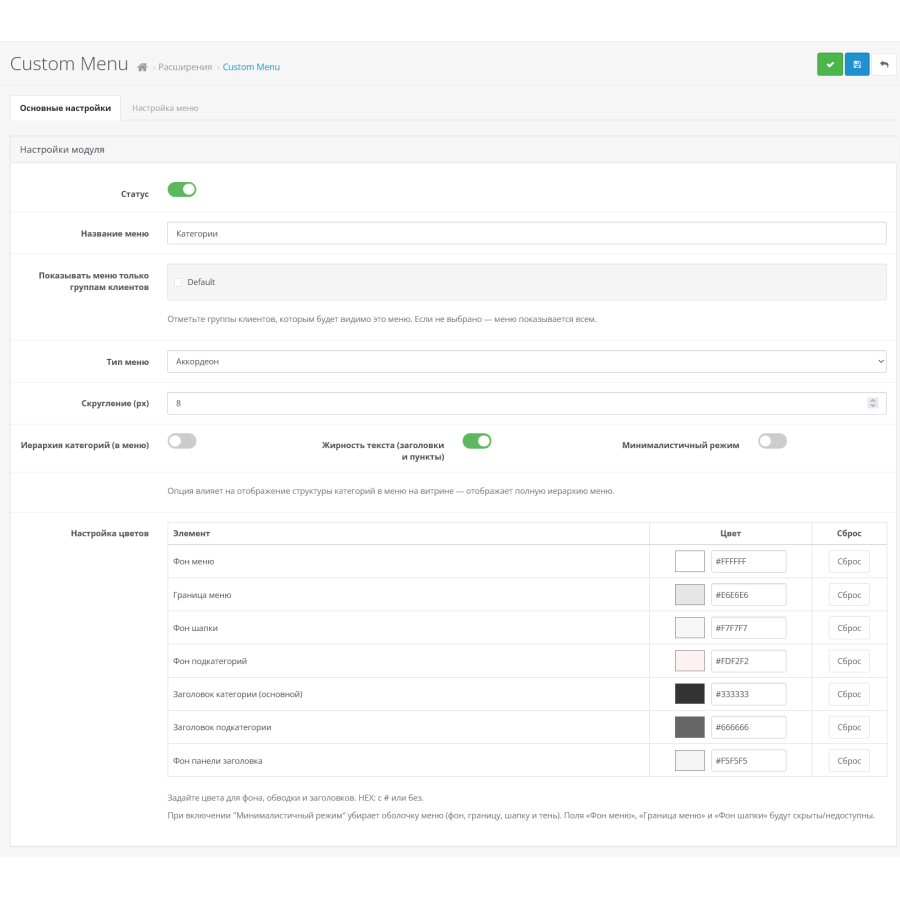Viewport: 900px width, 900px height.
Task: Open the Фон панели заголовка color swatch
Action: coord(689,761)
